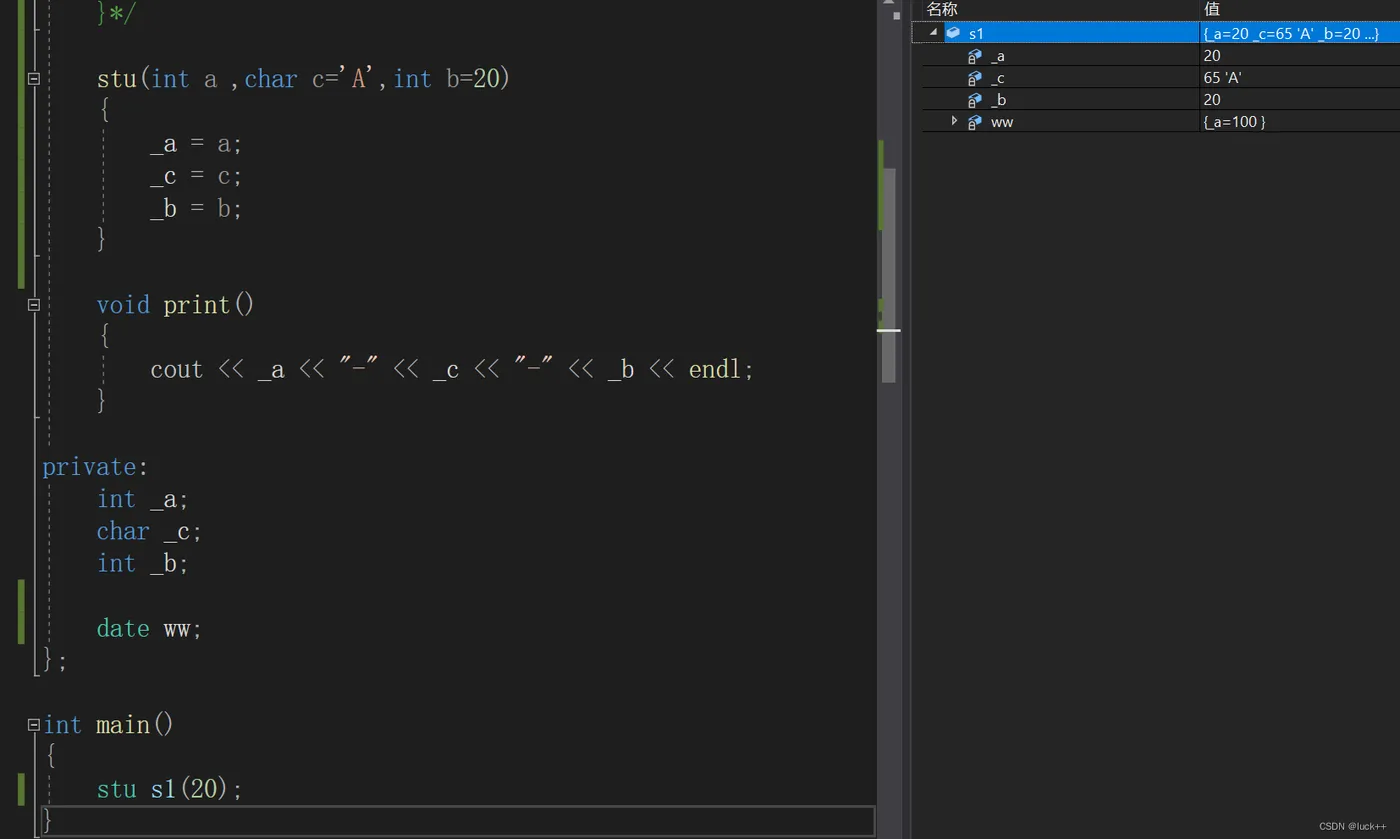Click the 'int _b;' member declaration
1400x839 pixels.
(x=142, y=564)
